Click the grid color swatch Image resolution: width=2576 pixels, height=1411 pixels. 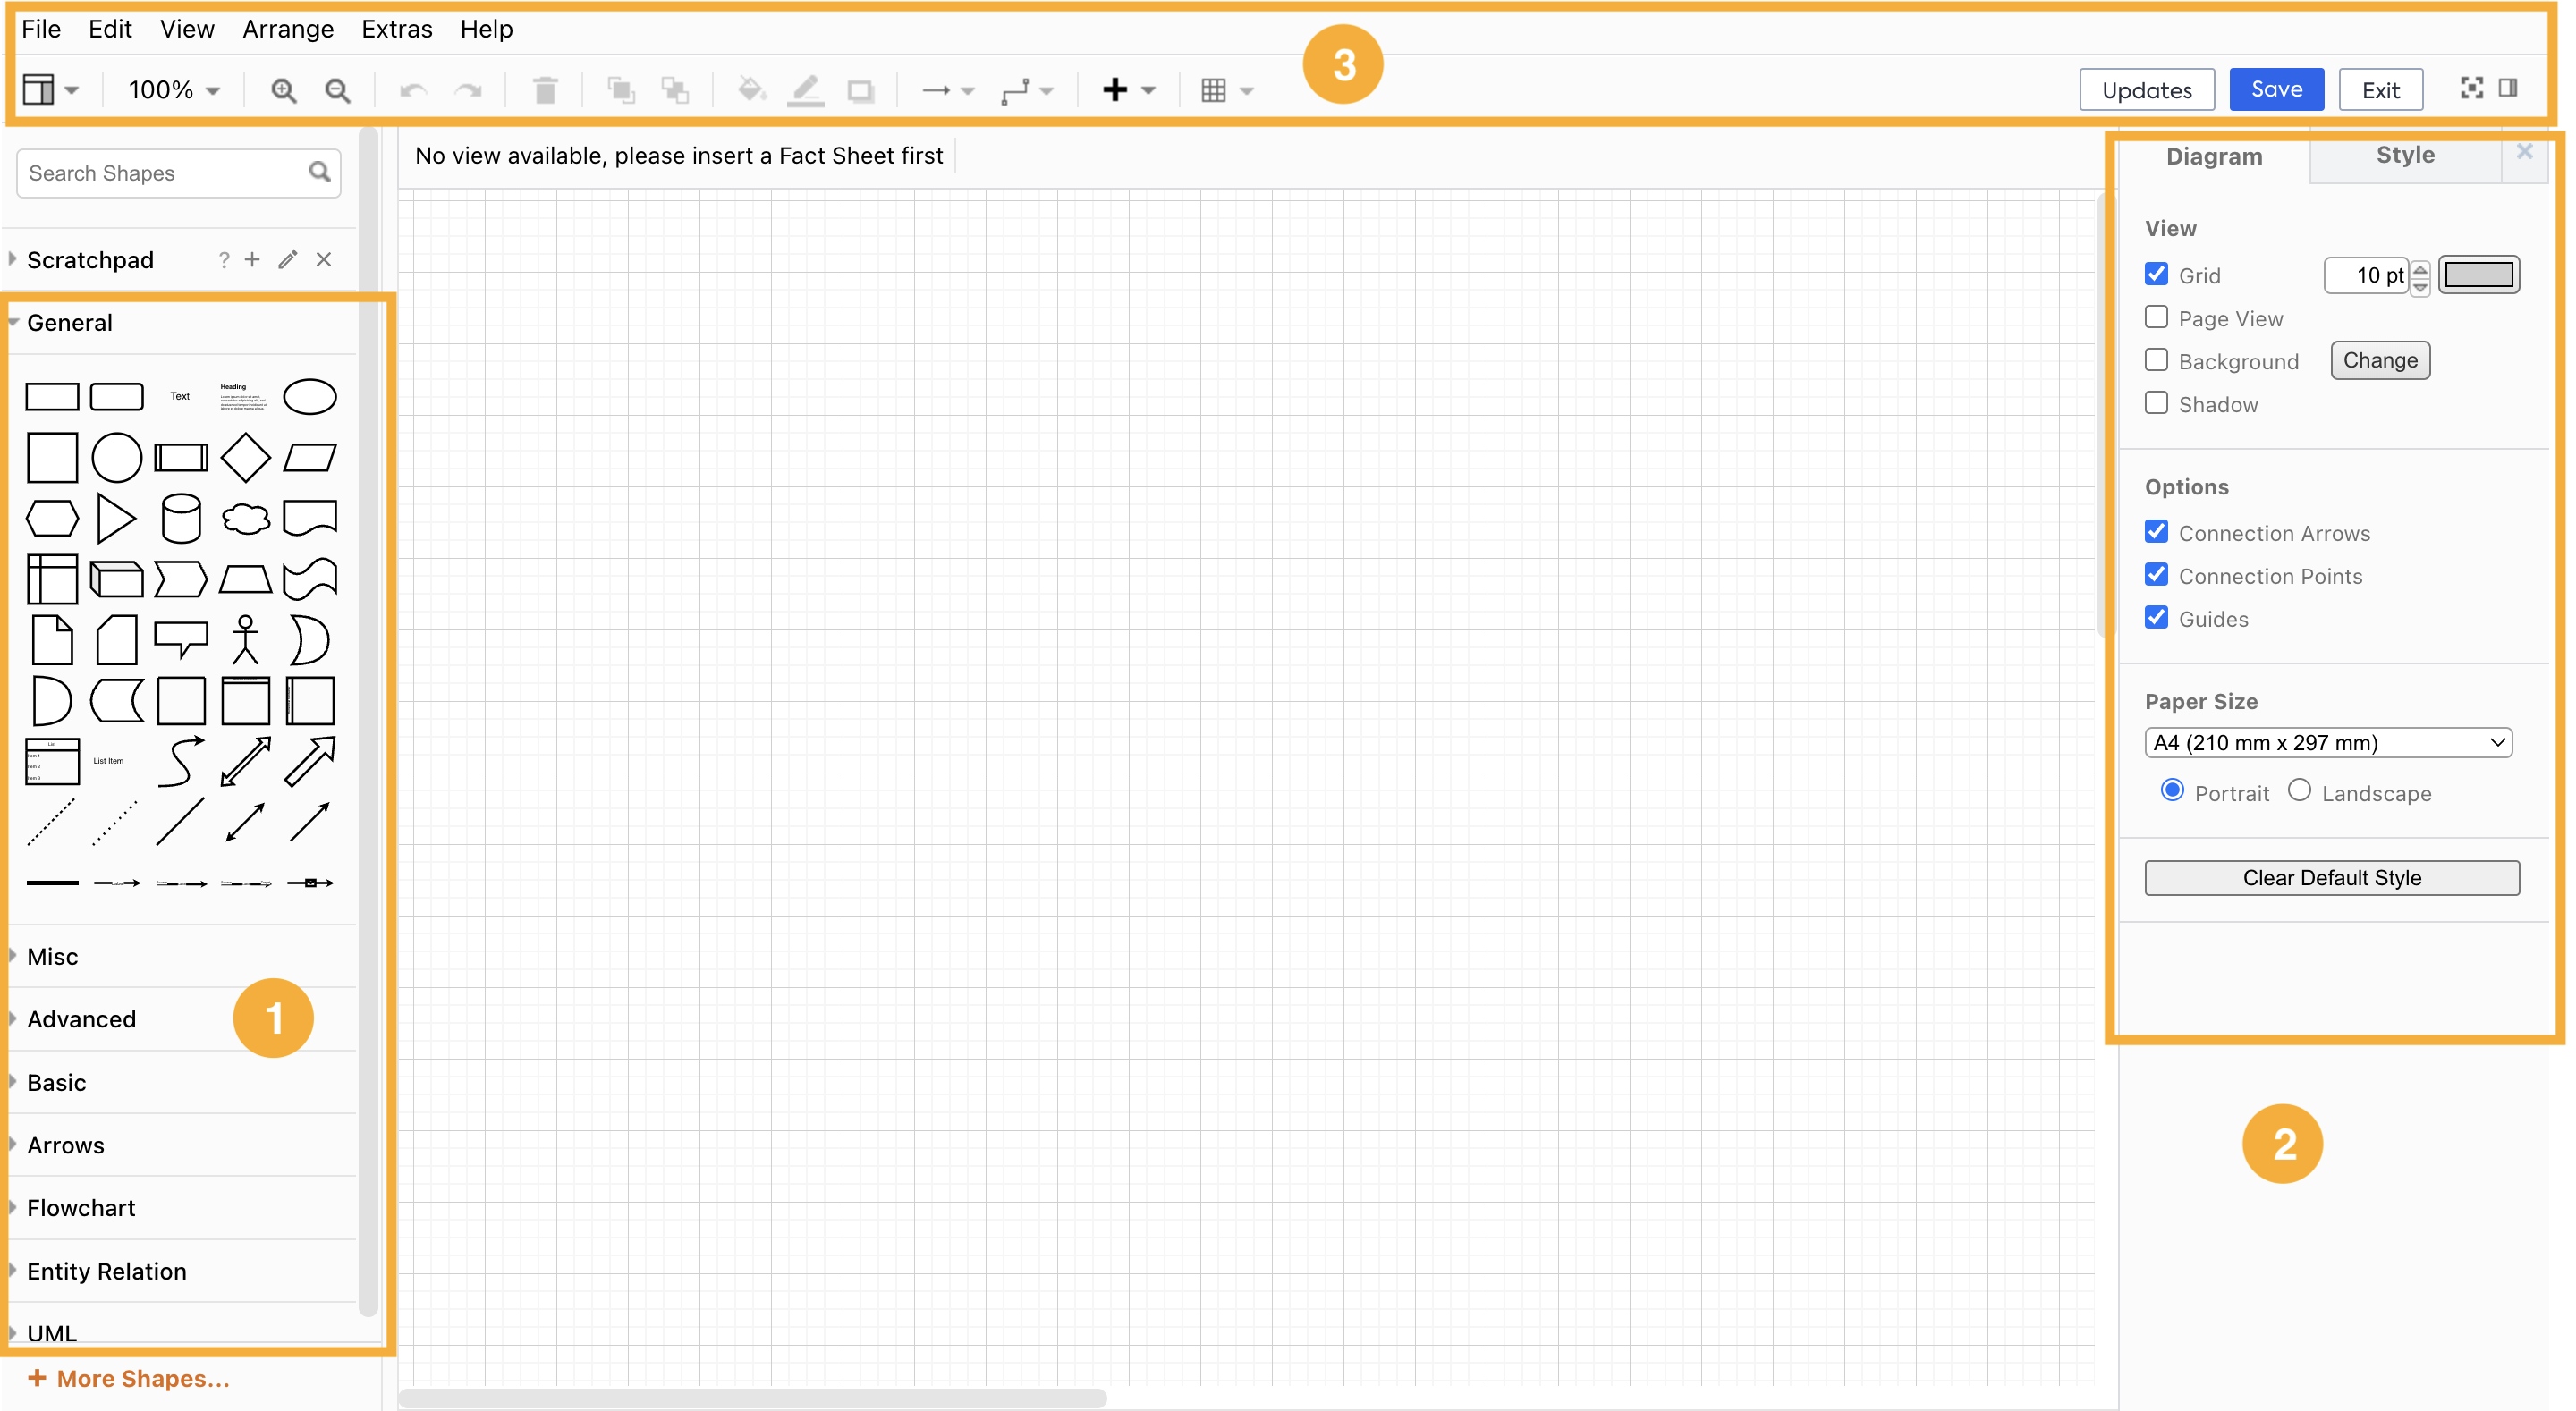click(x=2478, y=274)
